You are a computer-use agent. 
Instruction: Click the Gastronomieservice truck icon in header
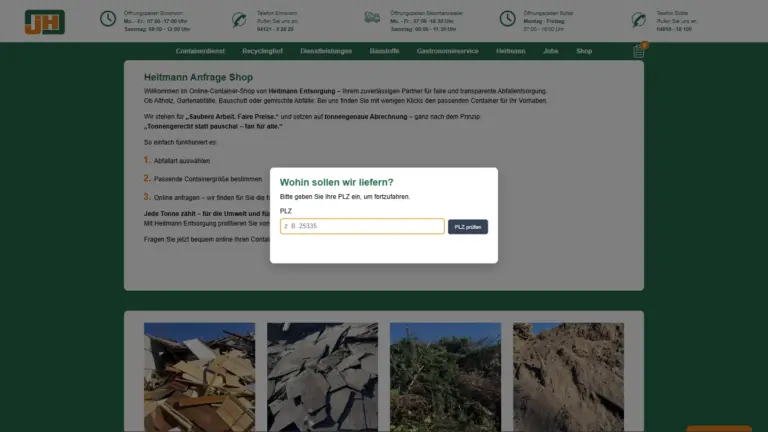pyautogui.click(x=372, y=19)
